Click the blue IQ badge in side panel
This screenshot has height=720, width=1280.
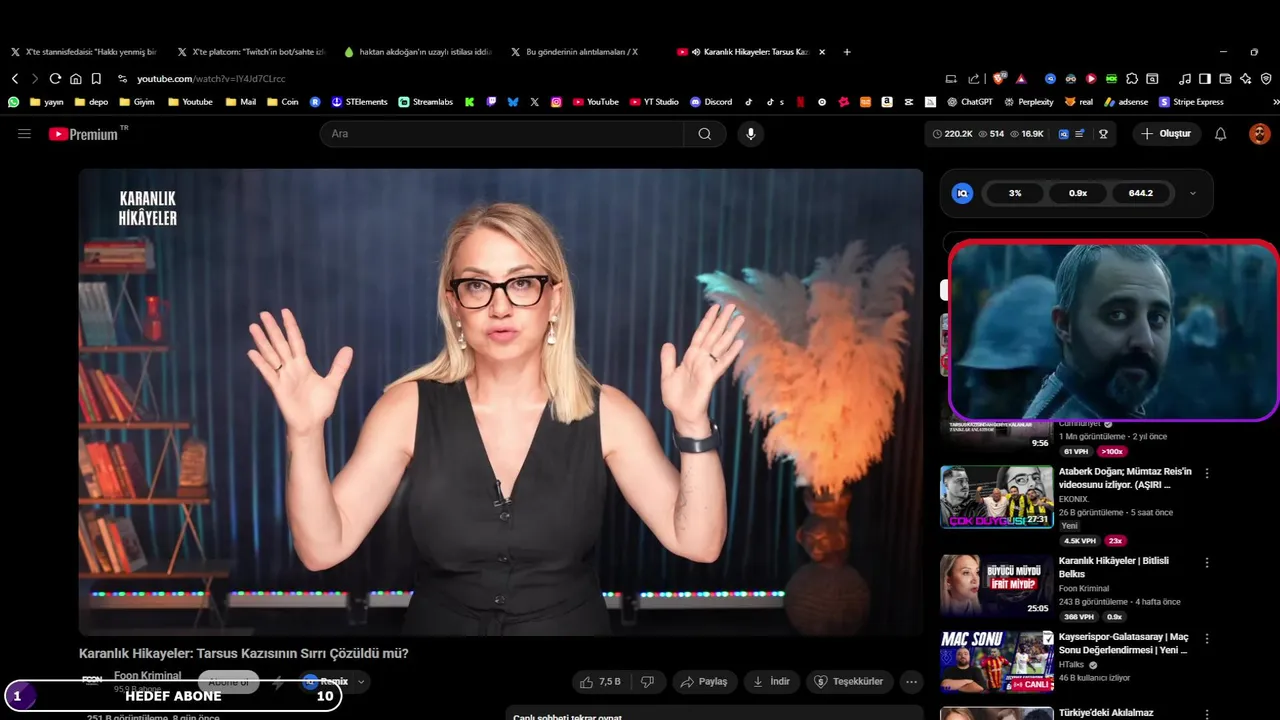pos(962,193)
